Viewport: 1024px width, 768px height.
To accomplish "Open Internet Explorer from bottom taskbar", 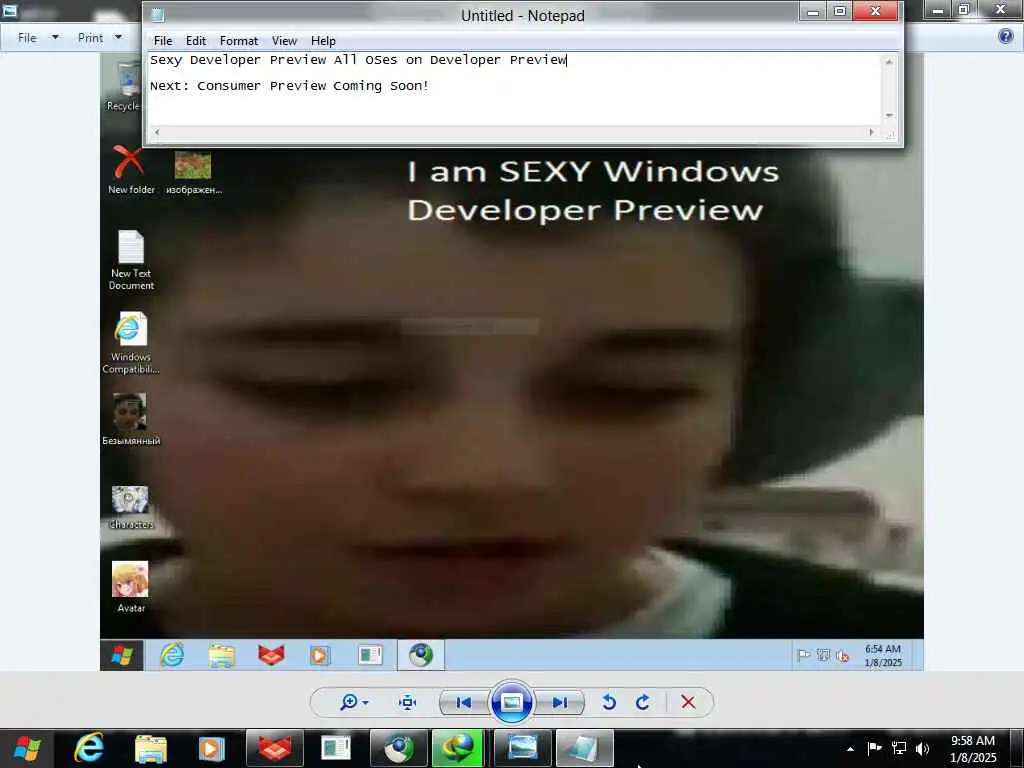I will 88,748.
